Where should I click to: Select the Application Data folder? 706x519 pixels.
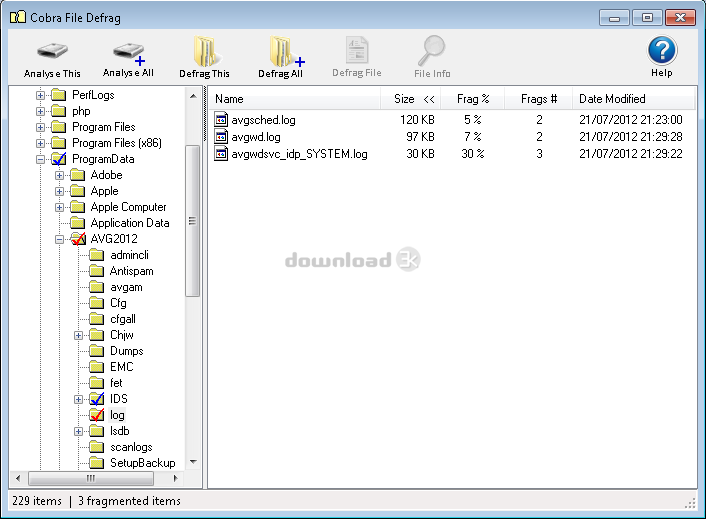coord(130,223)
